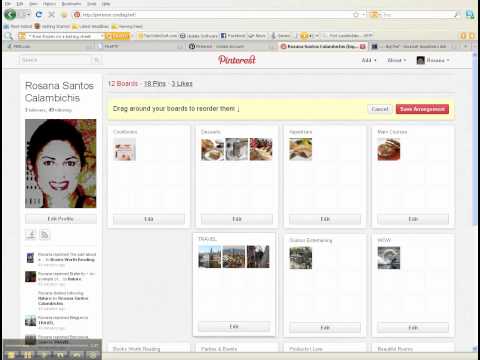The image size is (480, 360).
Task: Click the 3 Likes link
Action: 182,84
